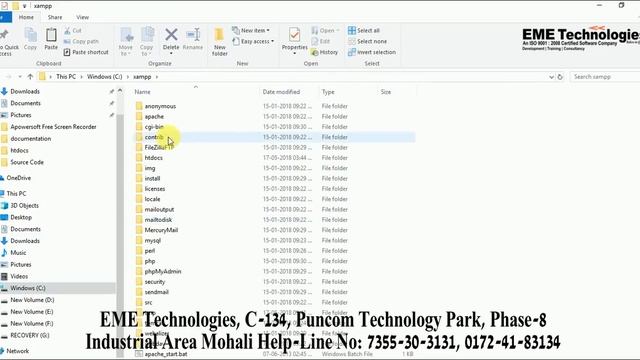
Task: Select Music in navigation pane
Action: 18,253
